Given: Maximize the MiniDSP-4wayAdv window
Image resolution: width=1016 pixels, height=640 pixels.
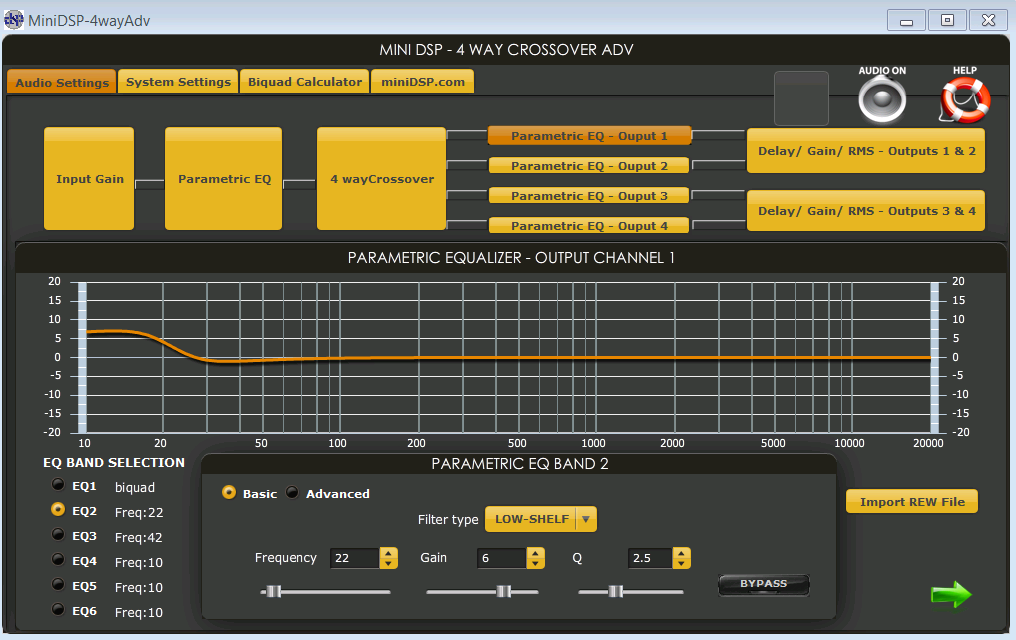Looking at the screenshot, I should click(947, 20).
